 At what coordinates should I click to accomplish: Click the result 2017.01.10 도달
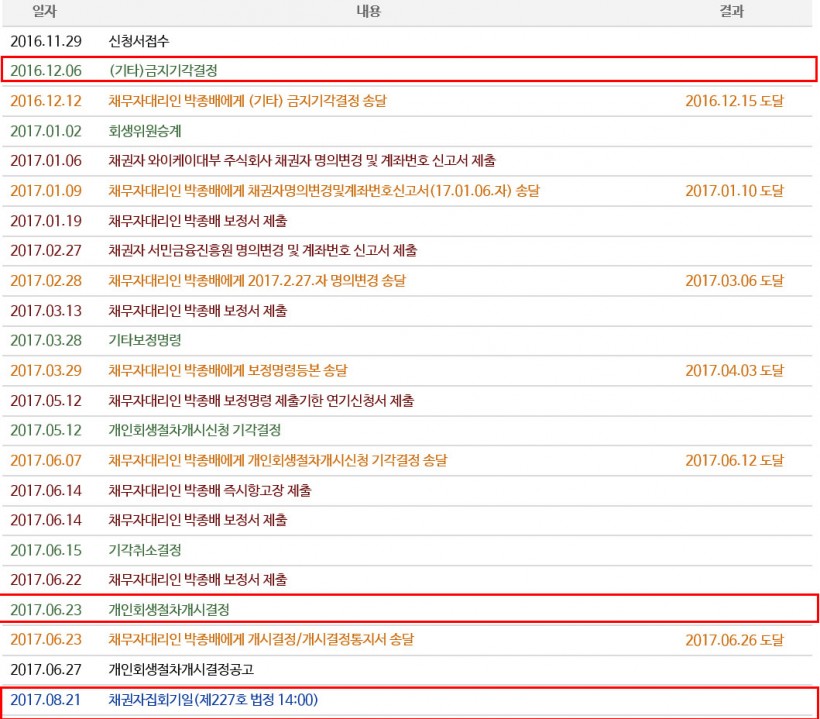[735, 191]
